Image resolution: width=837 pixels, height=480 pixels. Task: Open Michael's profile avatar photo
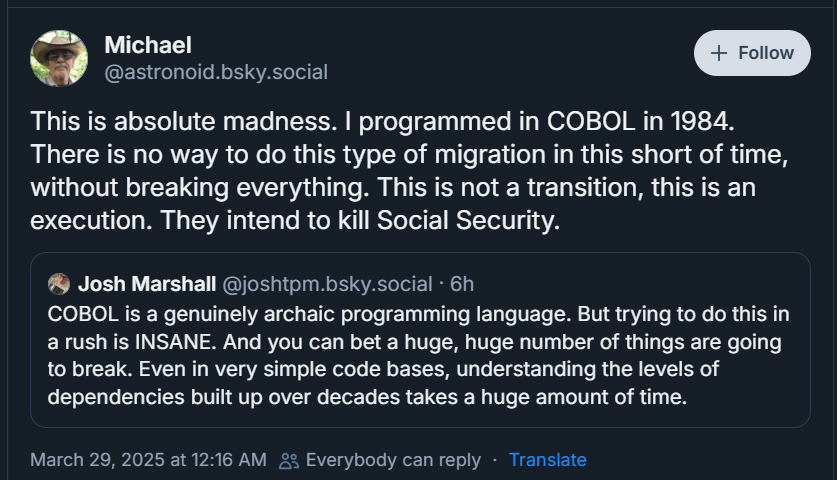point(59,58)
